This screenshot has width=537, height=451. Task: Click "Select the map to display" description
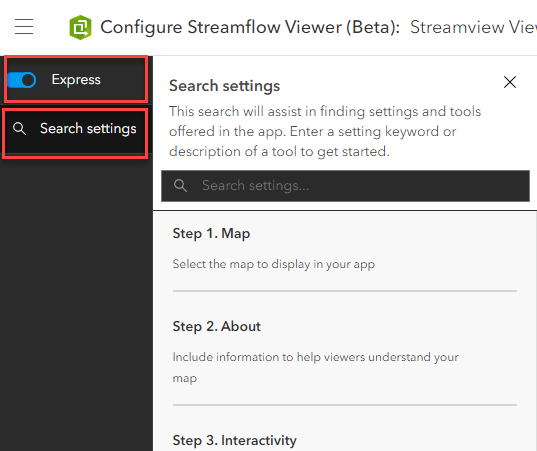tap(274, 264)
